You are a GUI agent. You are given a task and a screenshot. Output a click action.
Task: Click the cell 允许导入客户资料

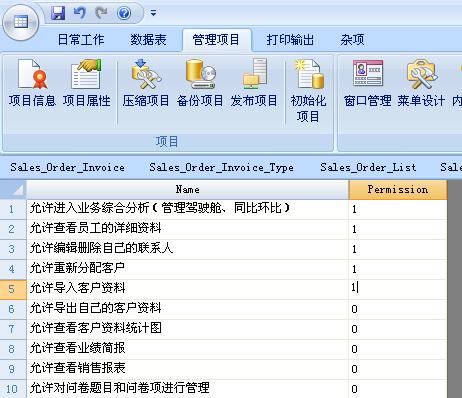[188, 289]
